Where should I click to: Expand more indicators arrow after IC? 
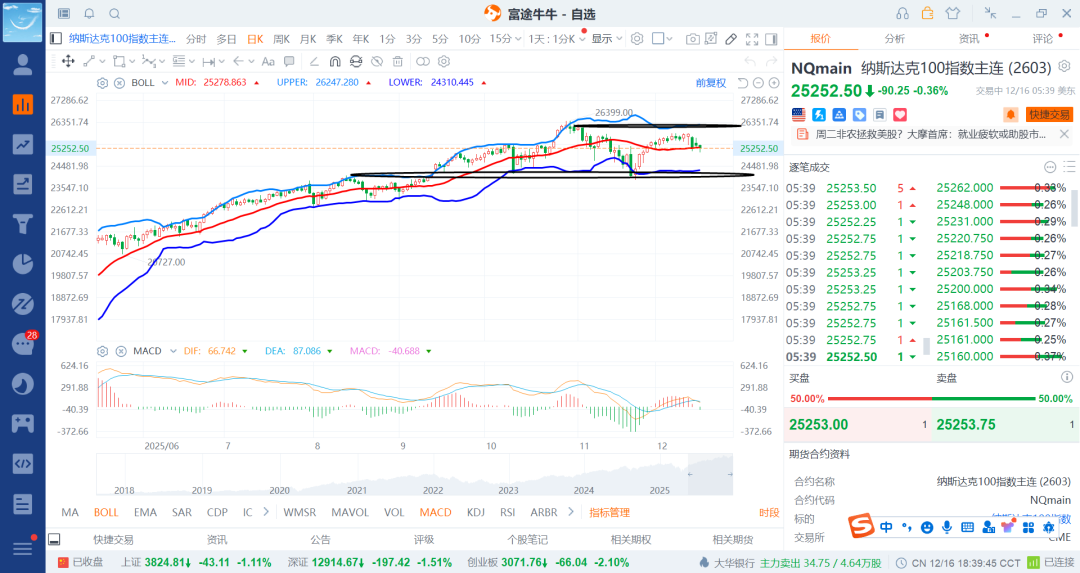[266, 512]
